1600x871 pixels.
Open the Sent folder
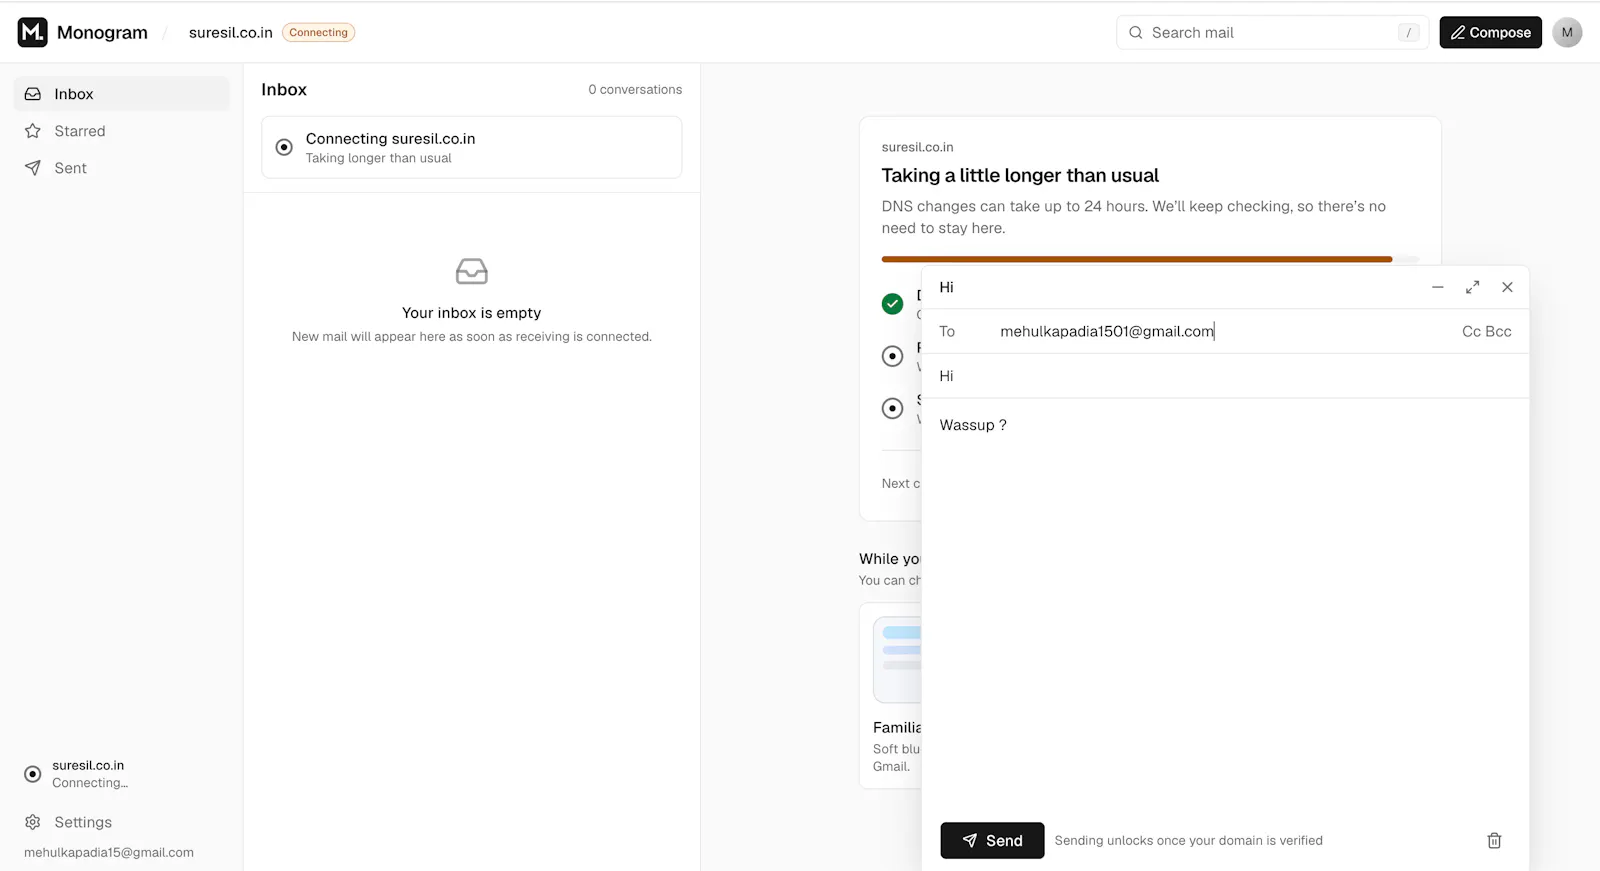click(121, 168)
